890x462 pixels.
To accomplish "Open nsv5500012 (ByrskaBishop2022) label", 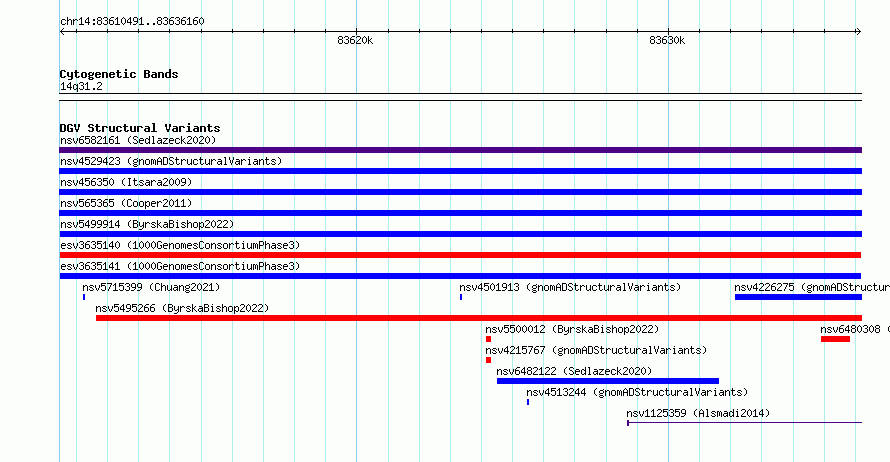I will [x=572, y=329].
